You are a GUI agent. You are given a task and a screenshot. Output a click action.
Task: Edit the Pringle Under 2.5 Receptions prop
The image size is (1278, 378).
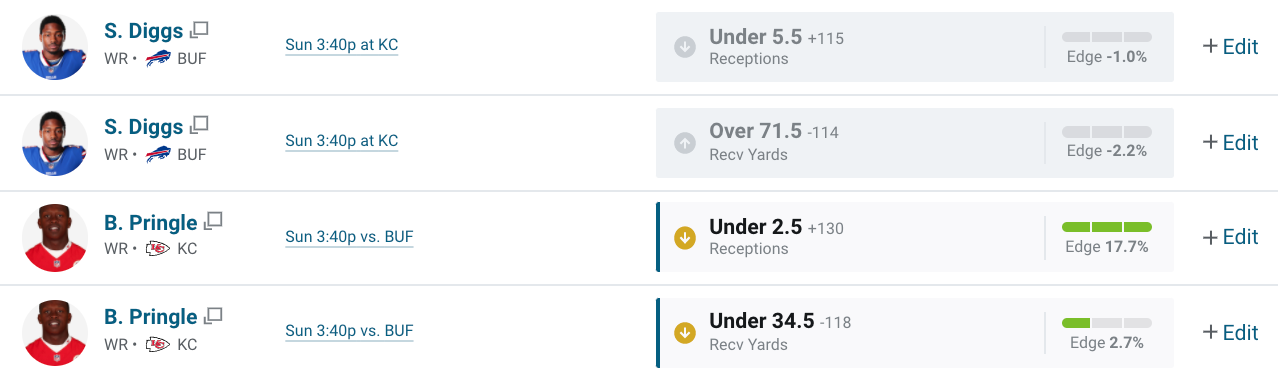1230,237
